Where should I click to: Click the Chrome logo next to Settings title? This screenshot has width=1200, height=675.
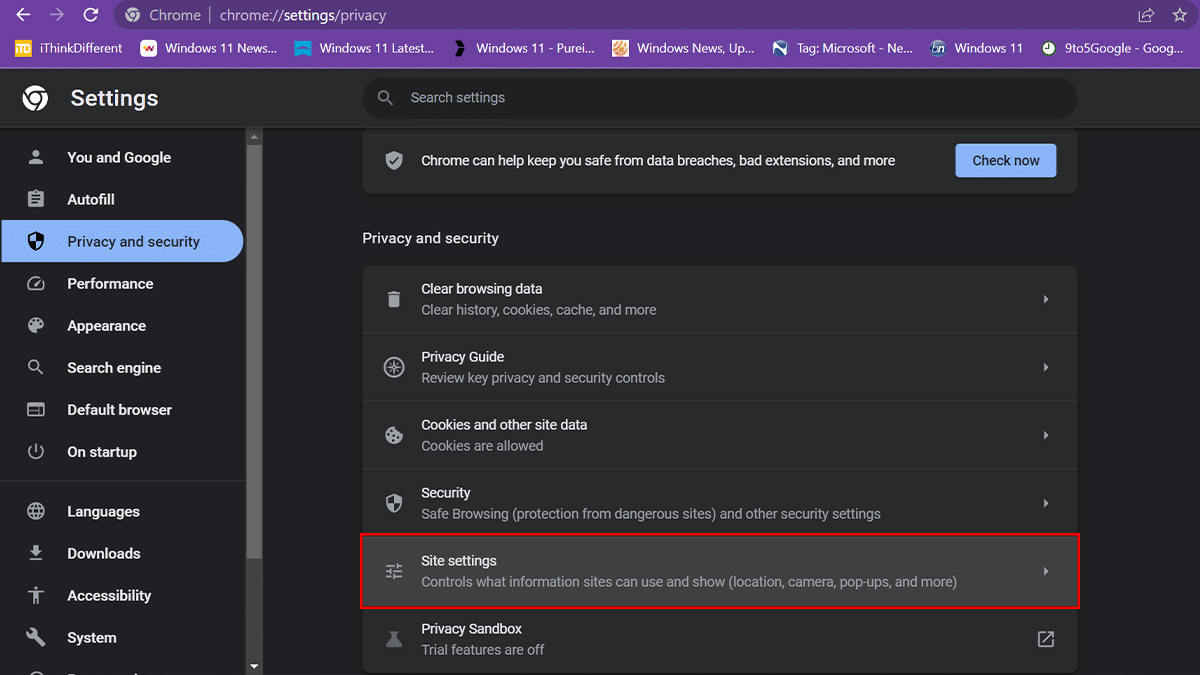(x=36, y=98)
